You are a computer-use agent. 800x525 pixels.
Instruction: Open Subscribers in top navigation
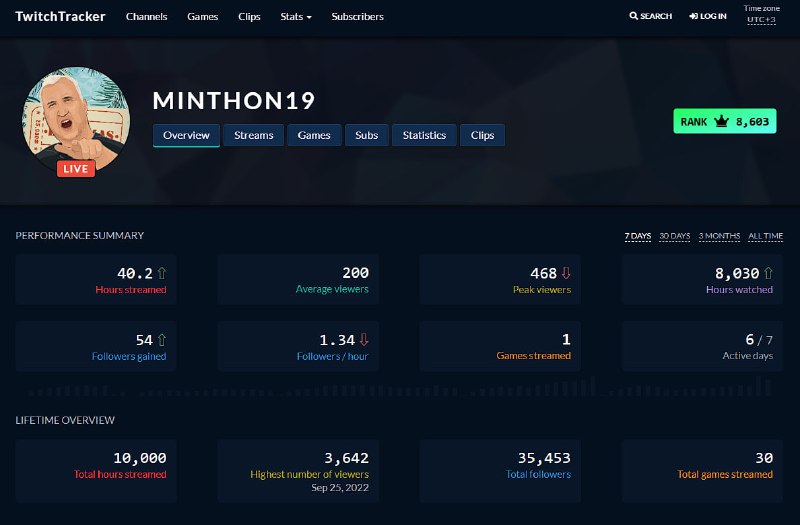click(x=357, y=17)
